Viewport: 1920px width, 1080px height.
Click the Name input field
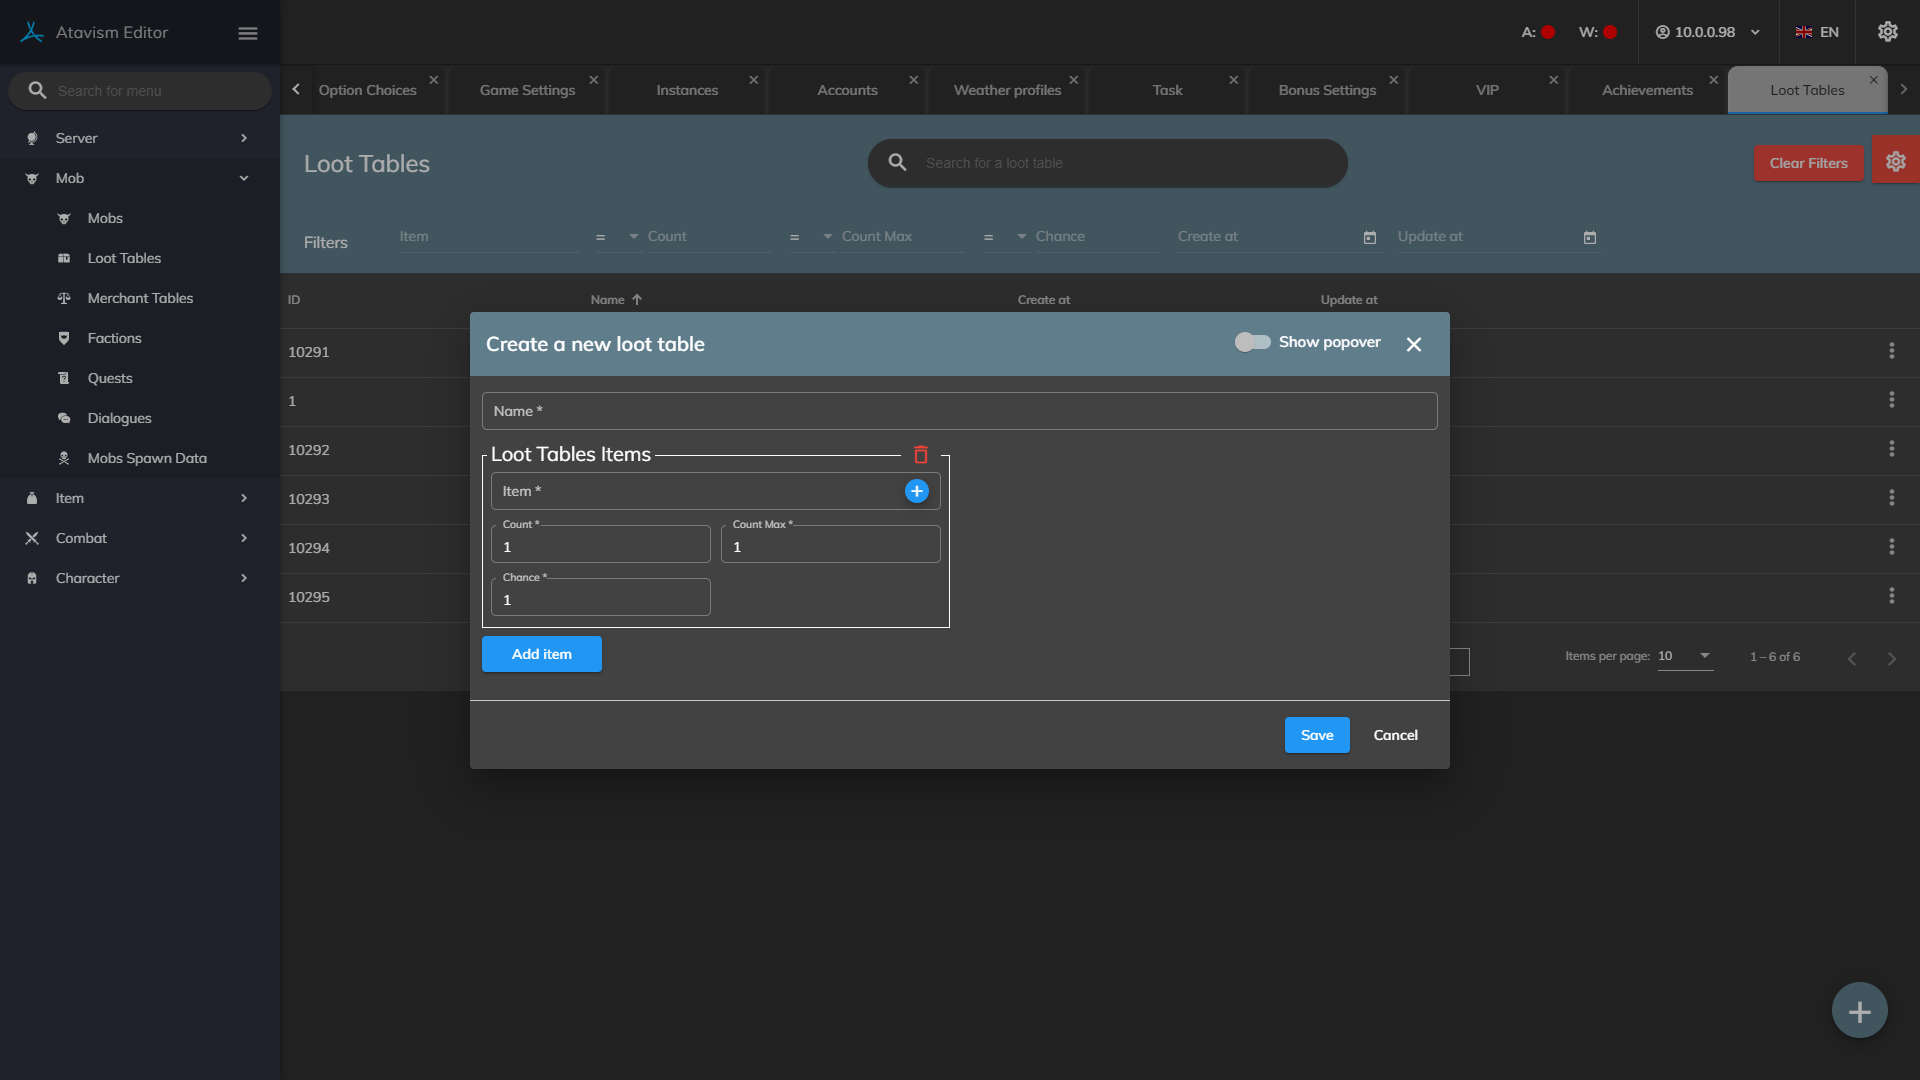[x=959, y=411]
